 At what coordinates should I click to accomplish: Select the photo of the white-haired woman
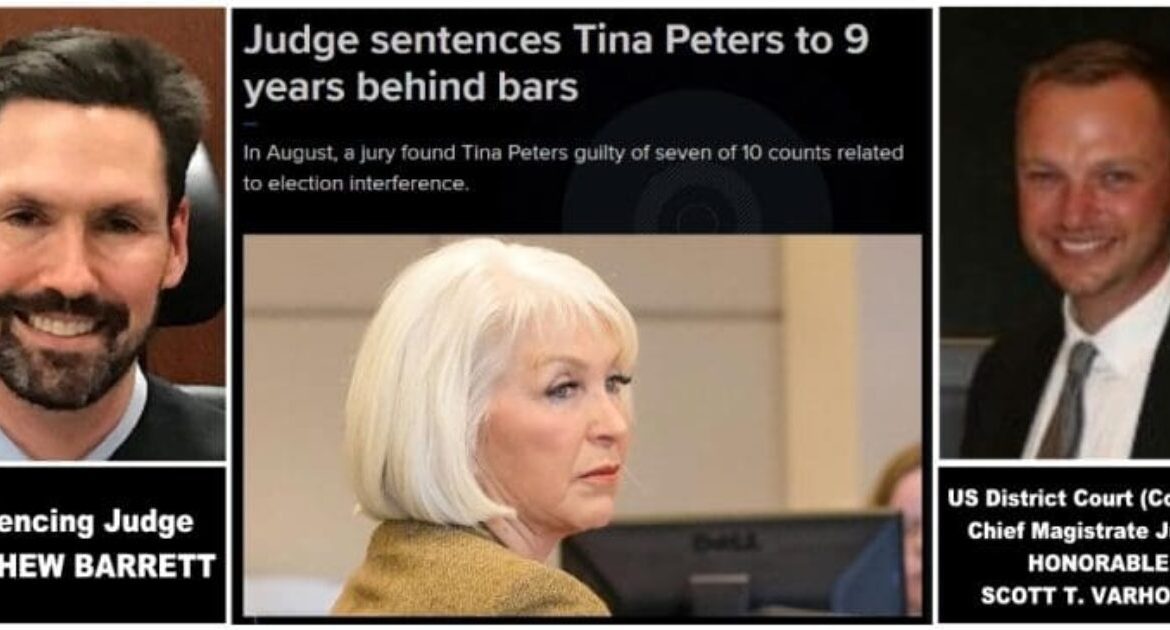click(x=582, y=425)
